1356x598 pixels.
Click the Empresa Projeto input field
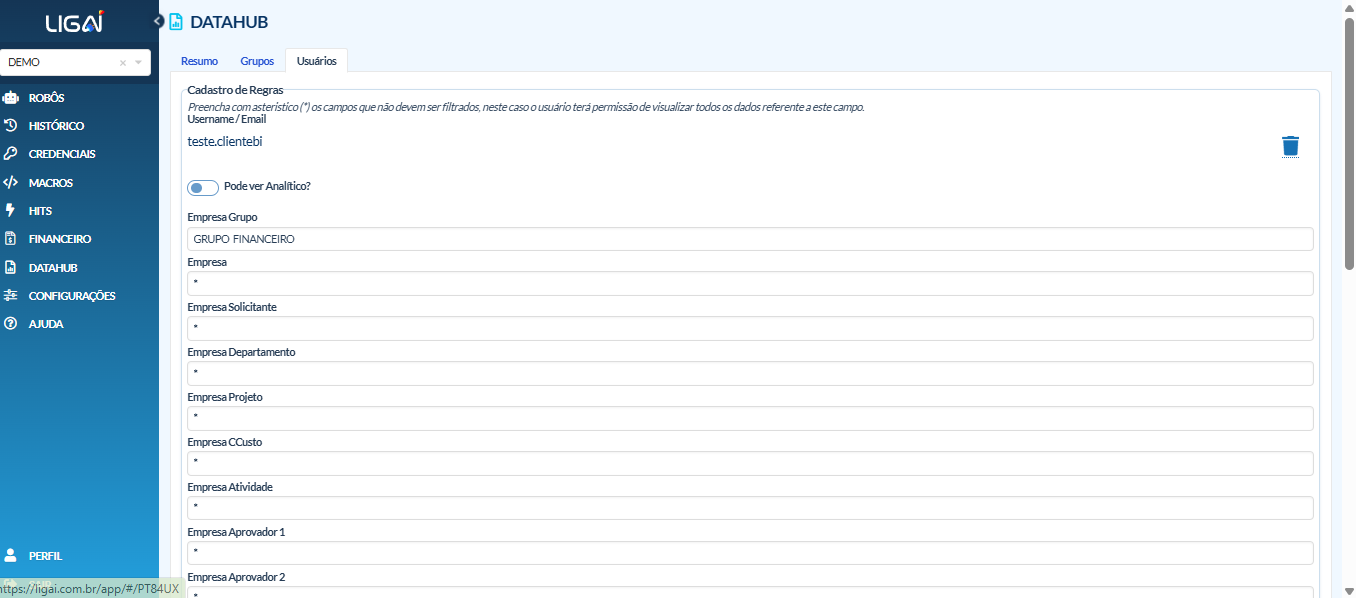click(x=750, y=419)
